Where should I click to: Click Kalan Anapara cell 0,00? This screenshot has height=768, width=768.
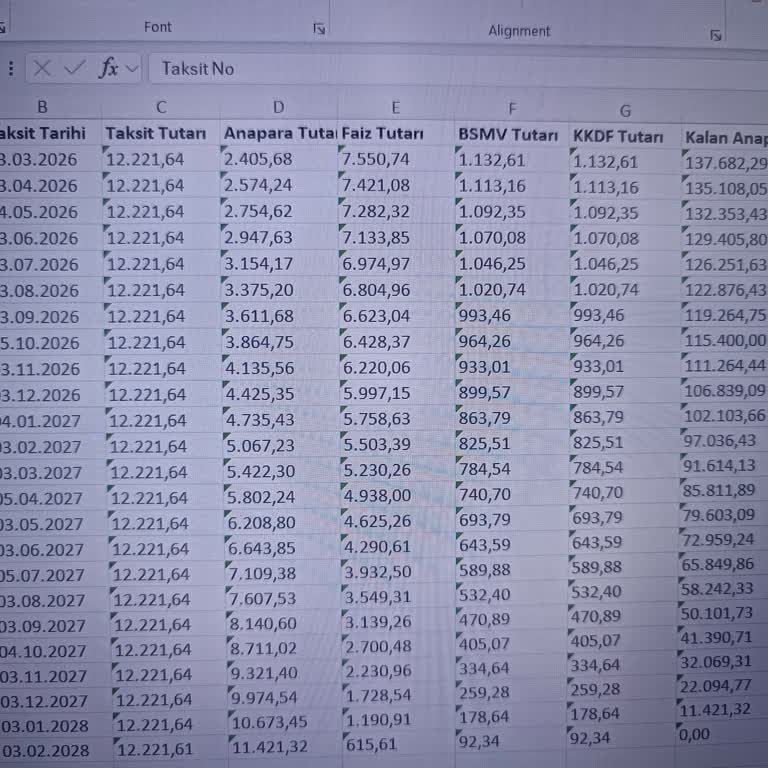pyautogui.click(x=721, y=734)
